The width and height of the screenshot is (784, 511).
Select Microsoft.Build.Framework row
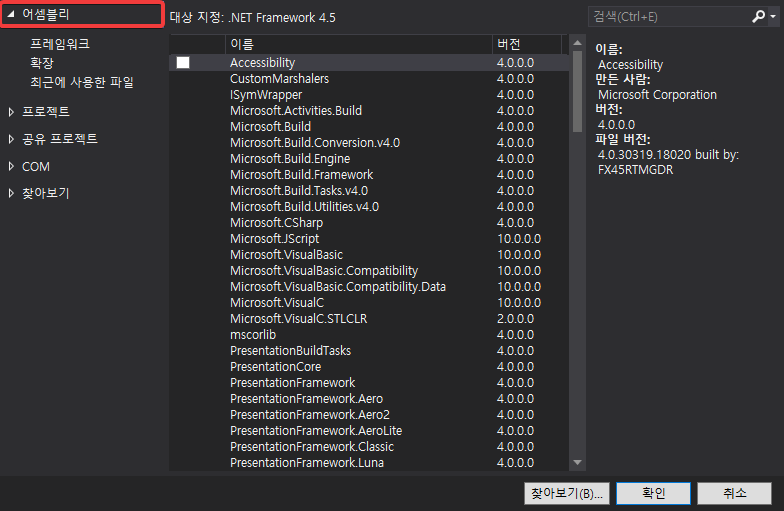[369, 174]
